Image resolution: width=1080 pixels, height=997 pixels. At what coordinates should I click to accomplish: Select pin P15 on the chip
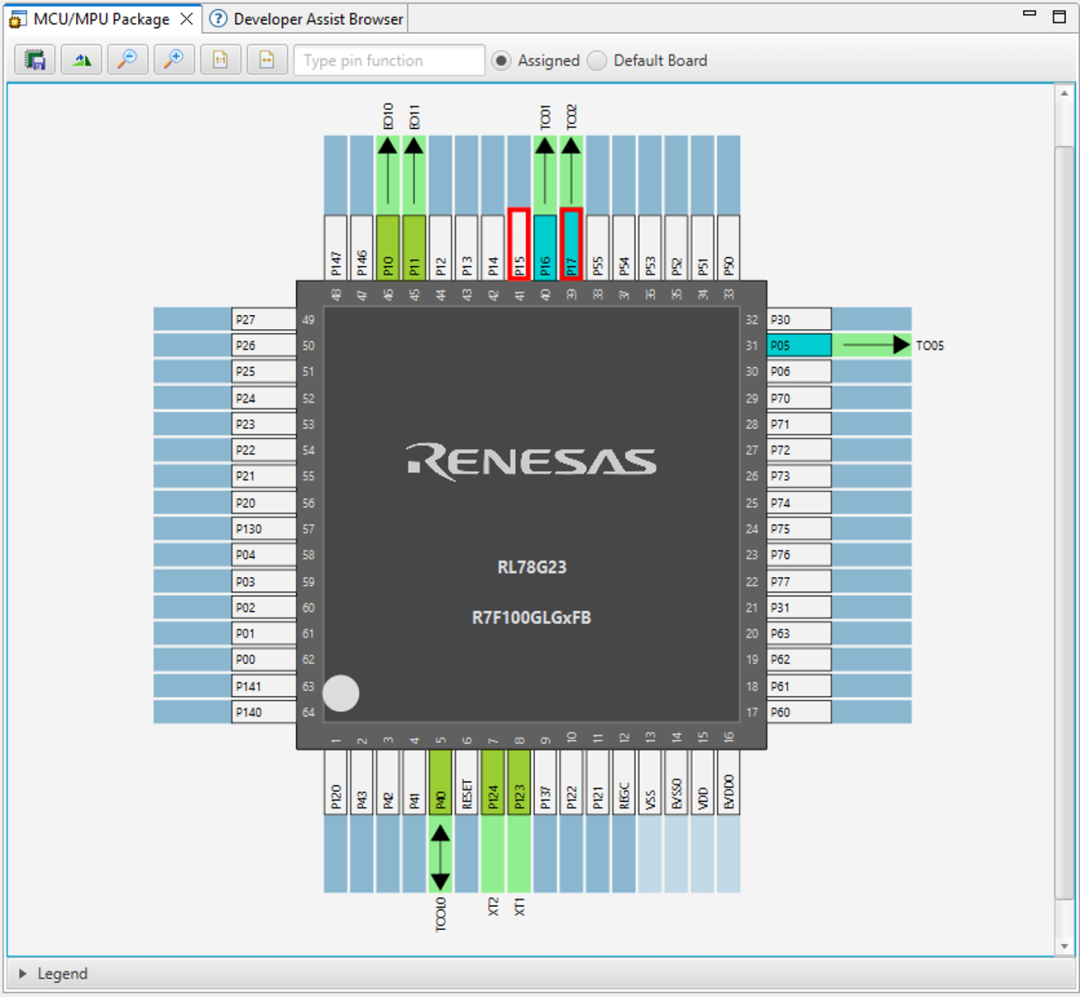[x=519, y=244]
